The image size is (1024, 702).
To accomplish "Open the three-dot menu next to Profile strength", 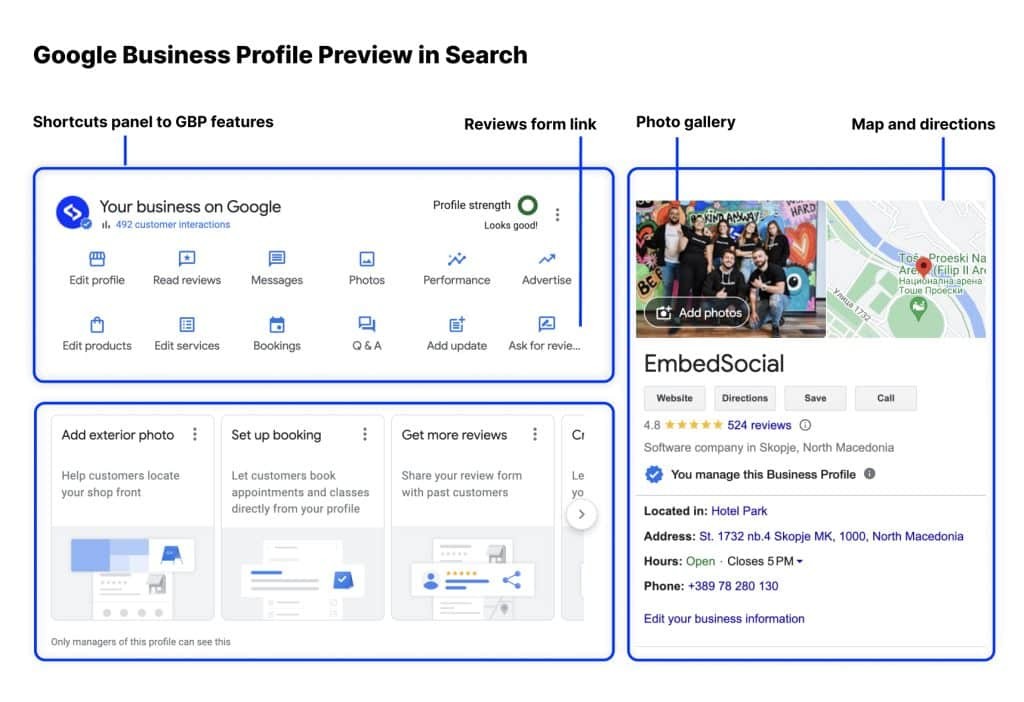I will pyautogui.click(x=558, y=213).
